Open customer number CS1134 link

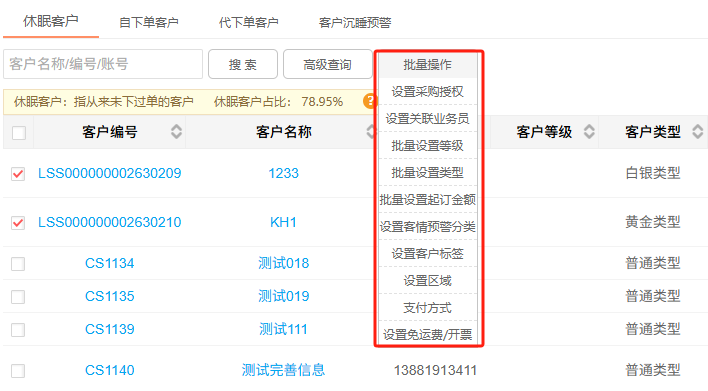point(110,263)
